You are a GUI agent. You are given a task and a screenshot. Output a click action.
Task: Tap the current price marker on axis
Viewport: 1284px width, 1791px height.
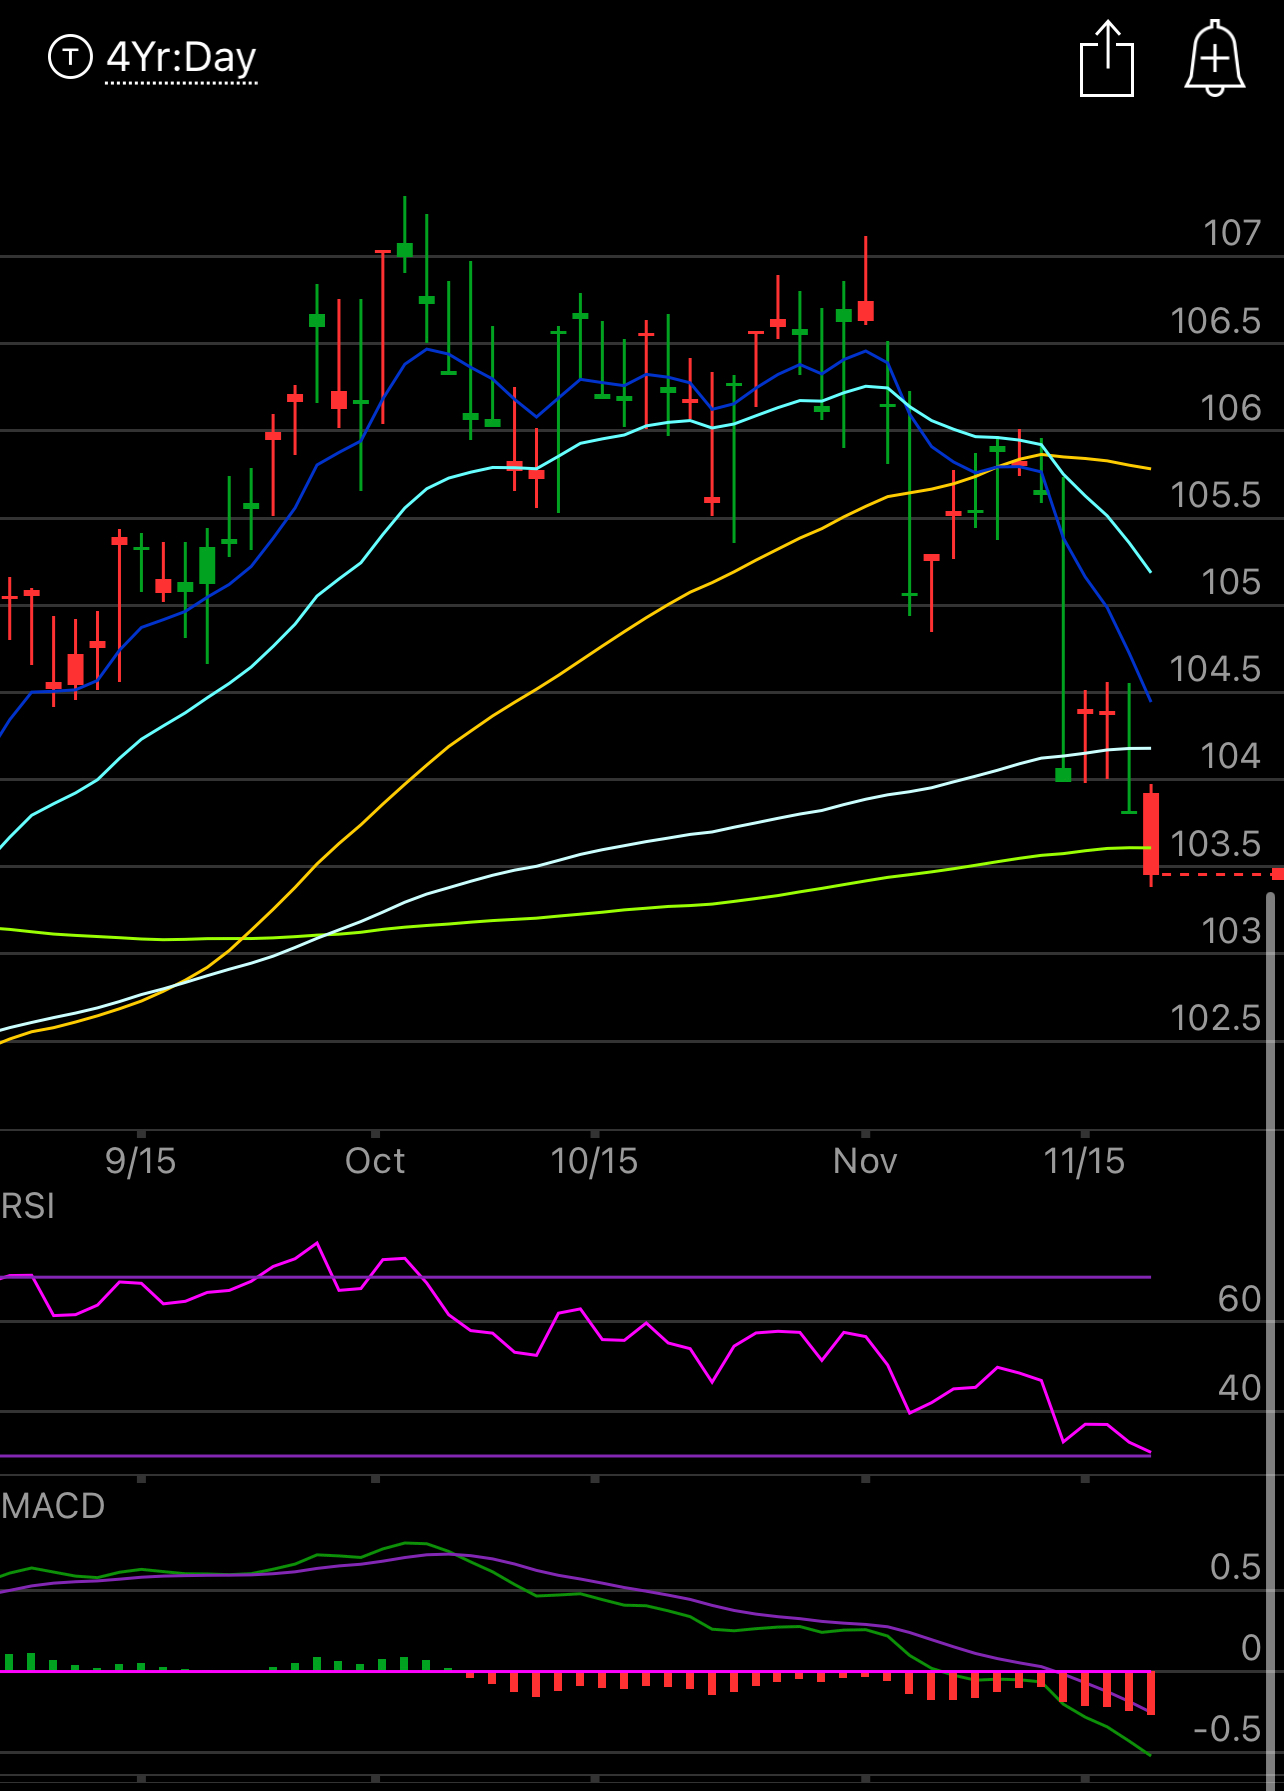pyautogui.click(x=1277, y=874)
